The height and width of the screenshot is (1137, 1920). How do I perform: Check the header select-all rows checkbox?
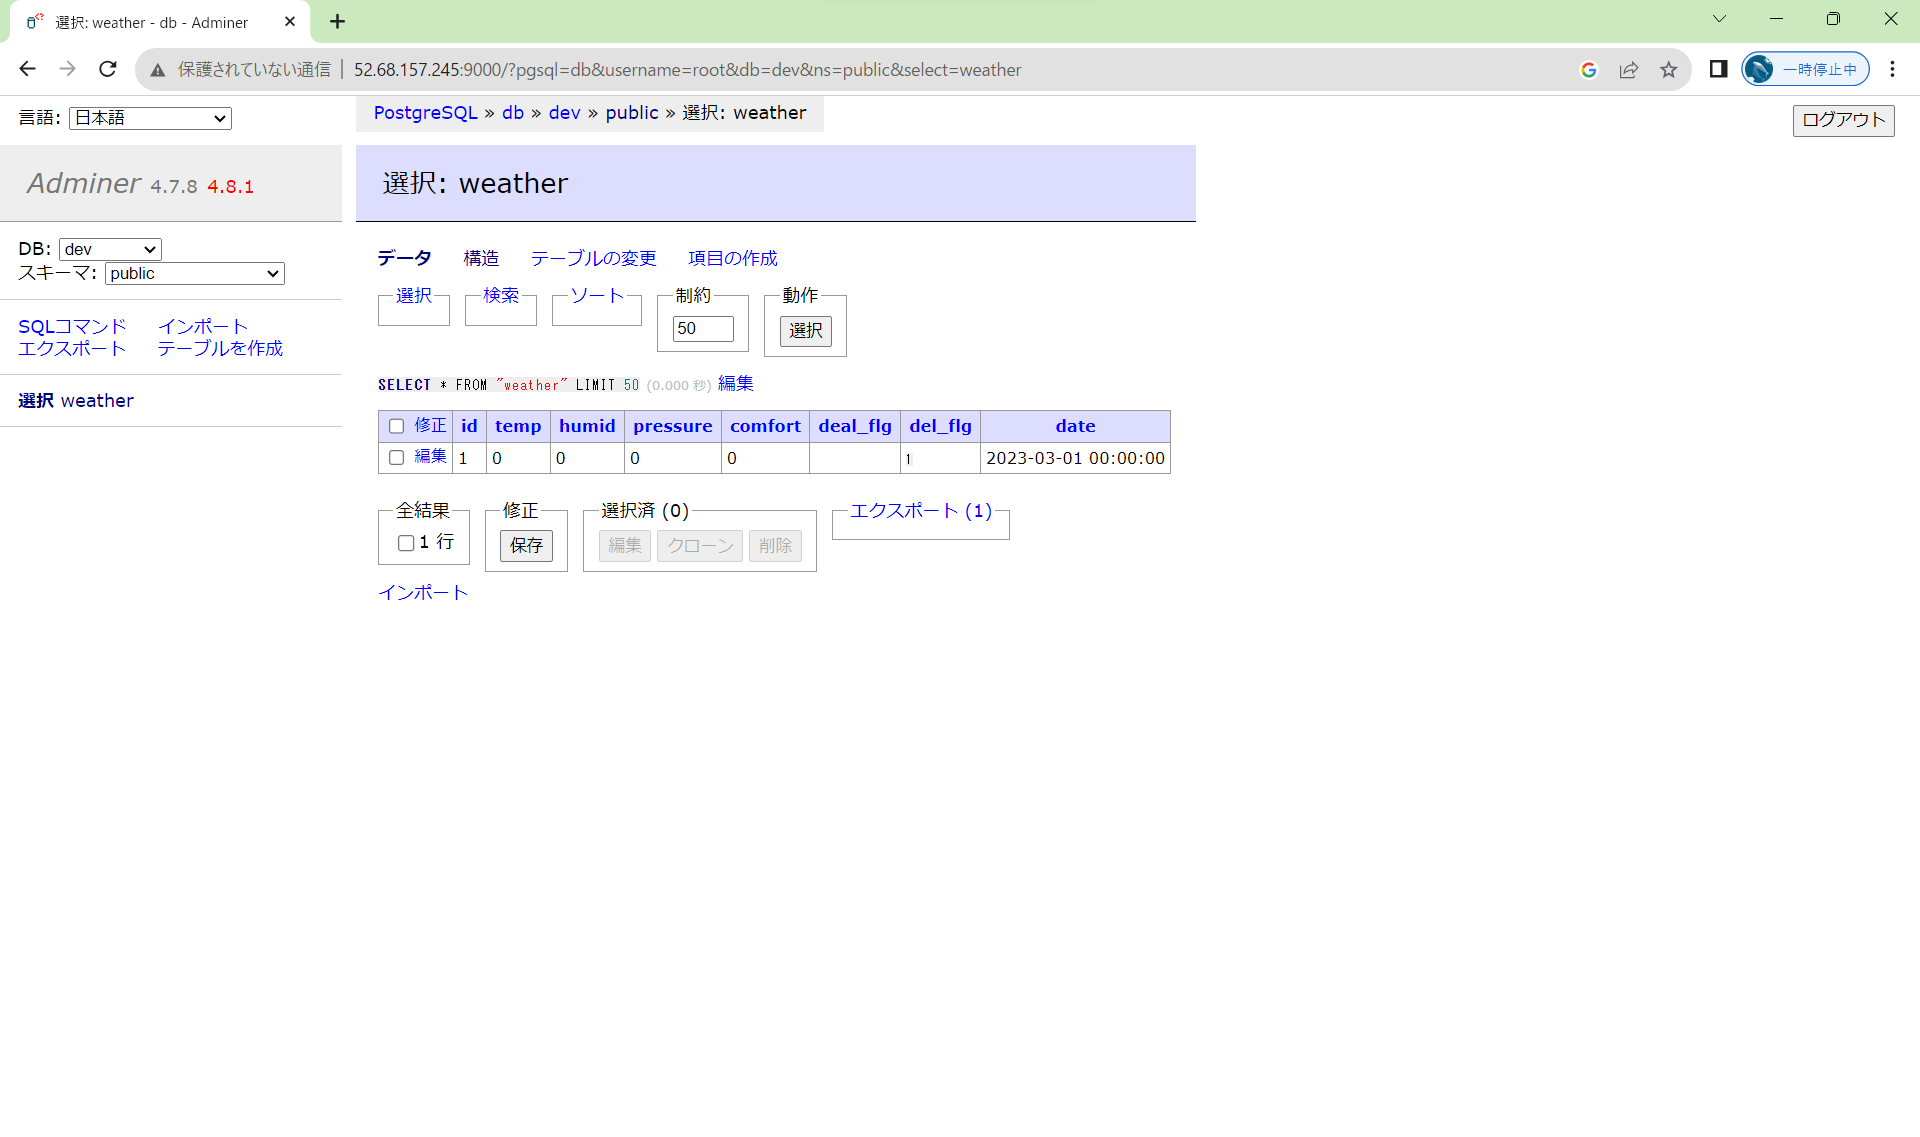[x=396, y=427]
